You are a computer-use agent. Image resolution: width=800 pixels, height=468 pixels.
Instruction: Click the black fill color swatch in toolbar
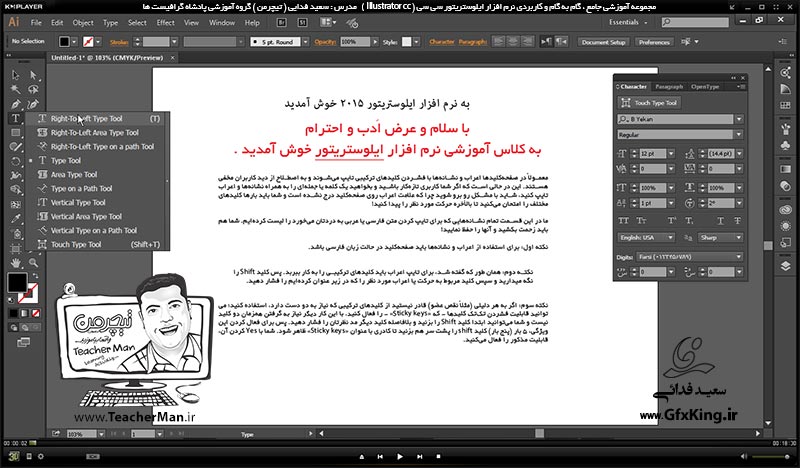point(17,282)
